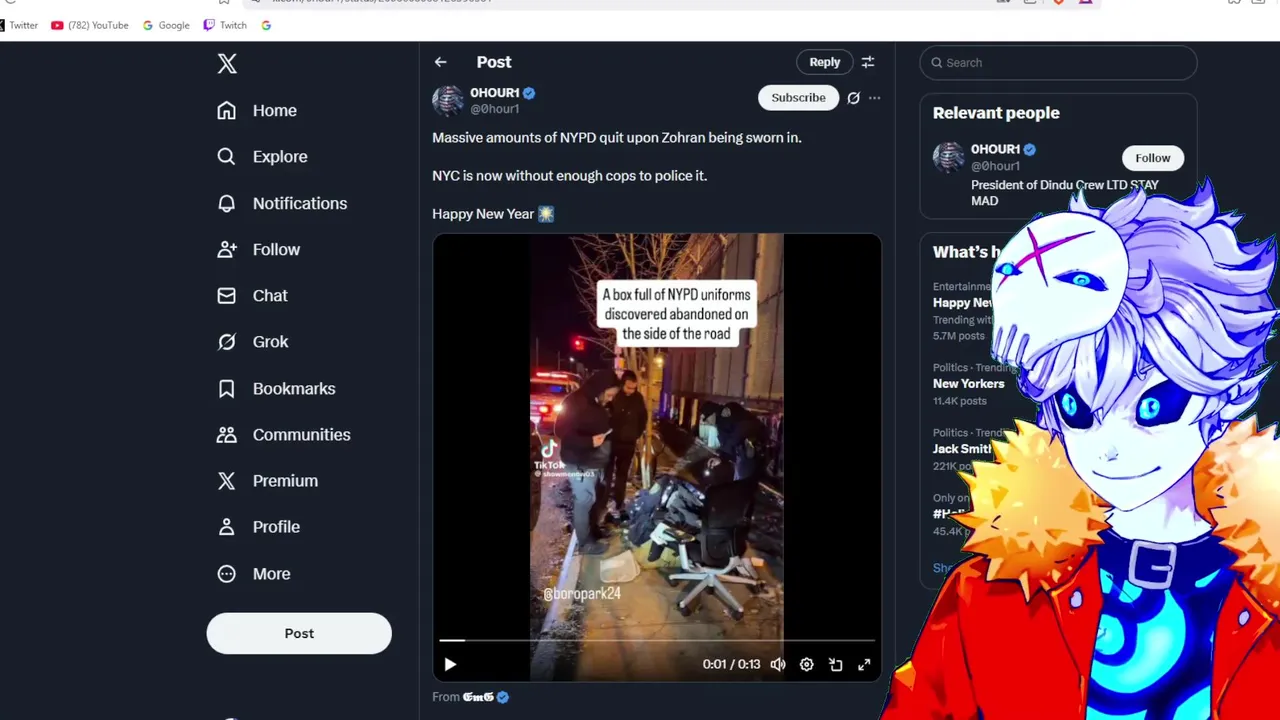Open the Twitter bookmark in bookmarks bar
The width and height of the screenshot is (1280, 720).
[x=19, y=25]
